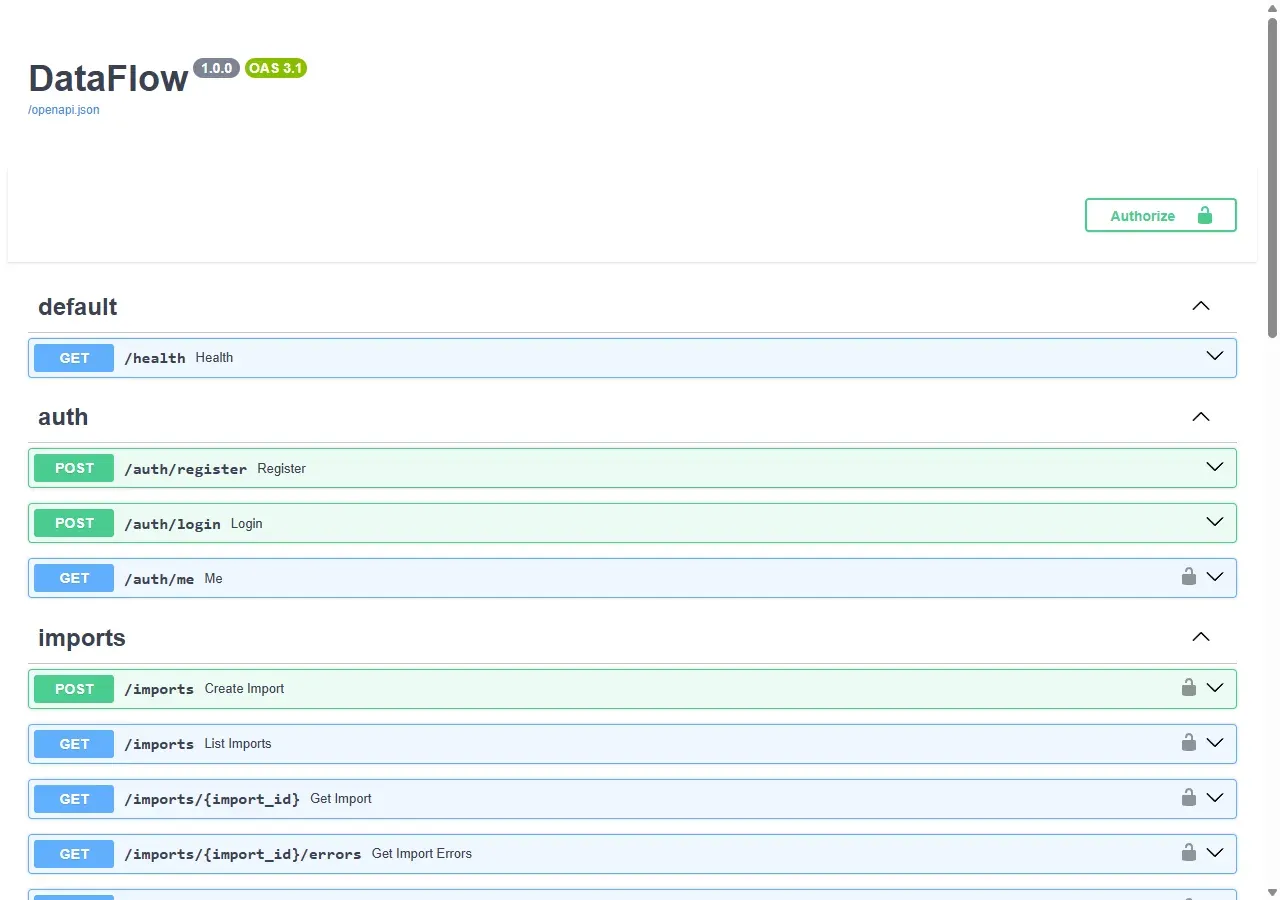Collapse the imports section

coord(1201,637)
